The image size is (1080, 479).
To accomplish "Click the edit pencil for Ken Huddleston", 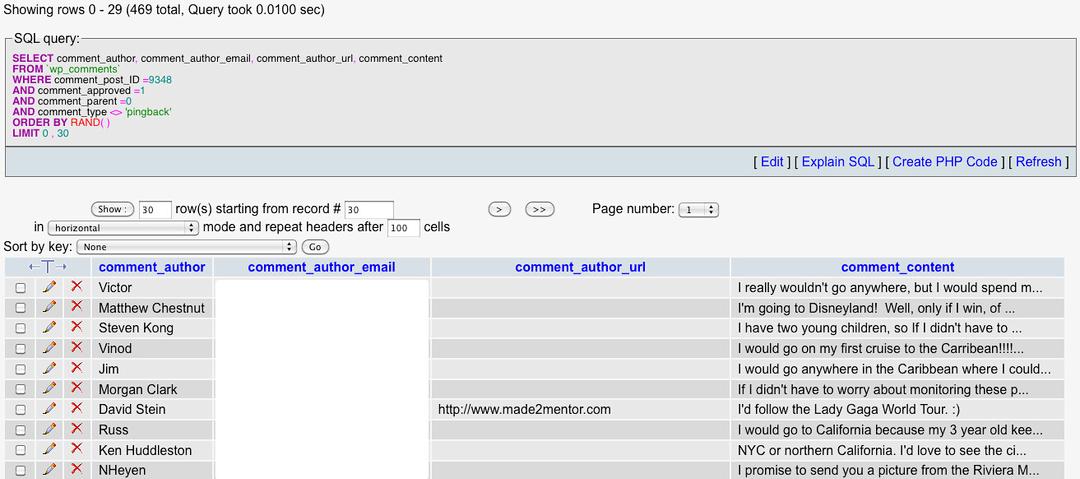I will [49, 450].
